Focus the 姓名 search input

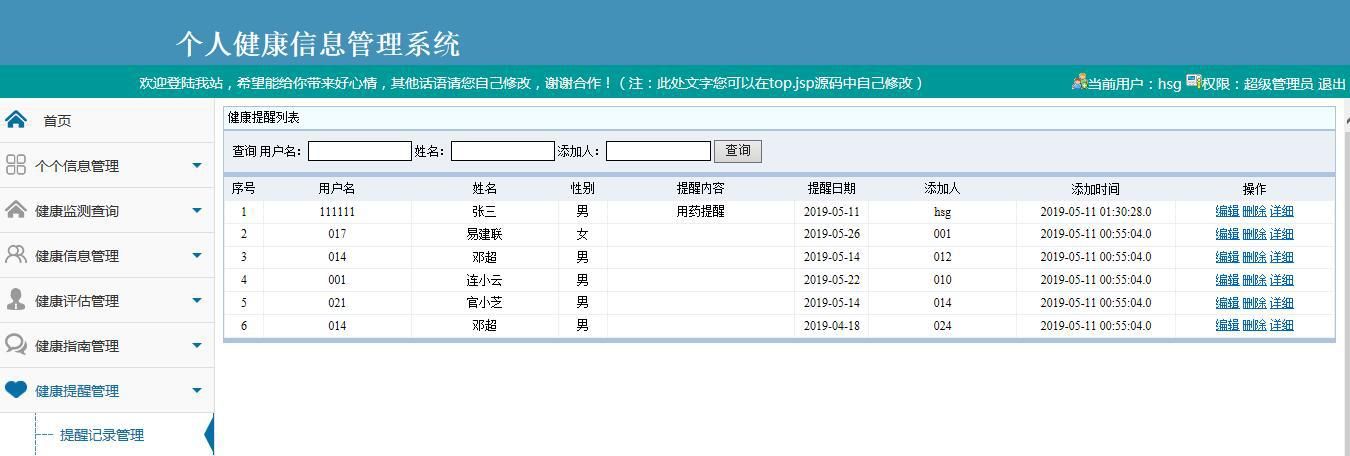pos(502,151)
